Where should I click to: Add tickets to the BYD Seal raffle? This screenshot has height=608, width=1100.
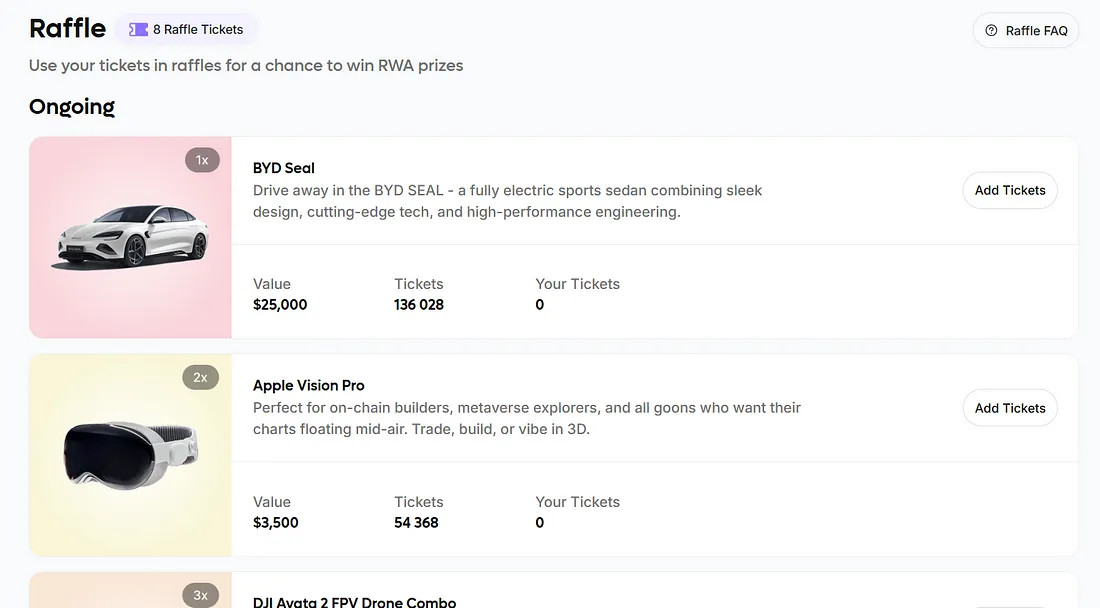(1009, 190)
